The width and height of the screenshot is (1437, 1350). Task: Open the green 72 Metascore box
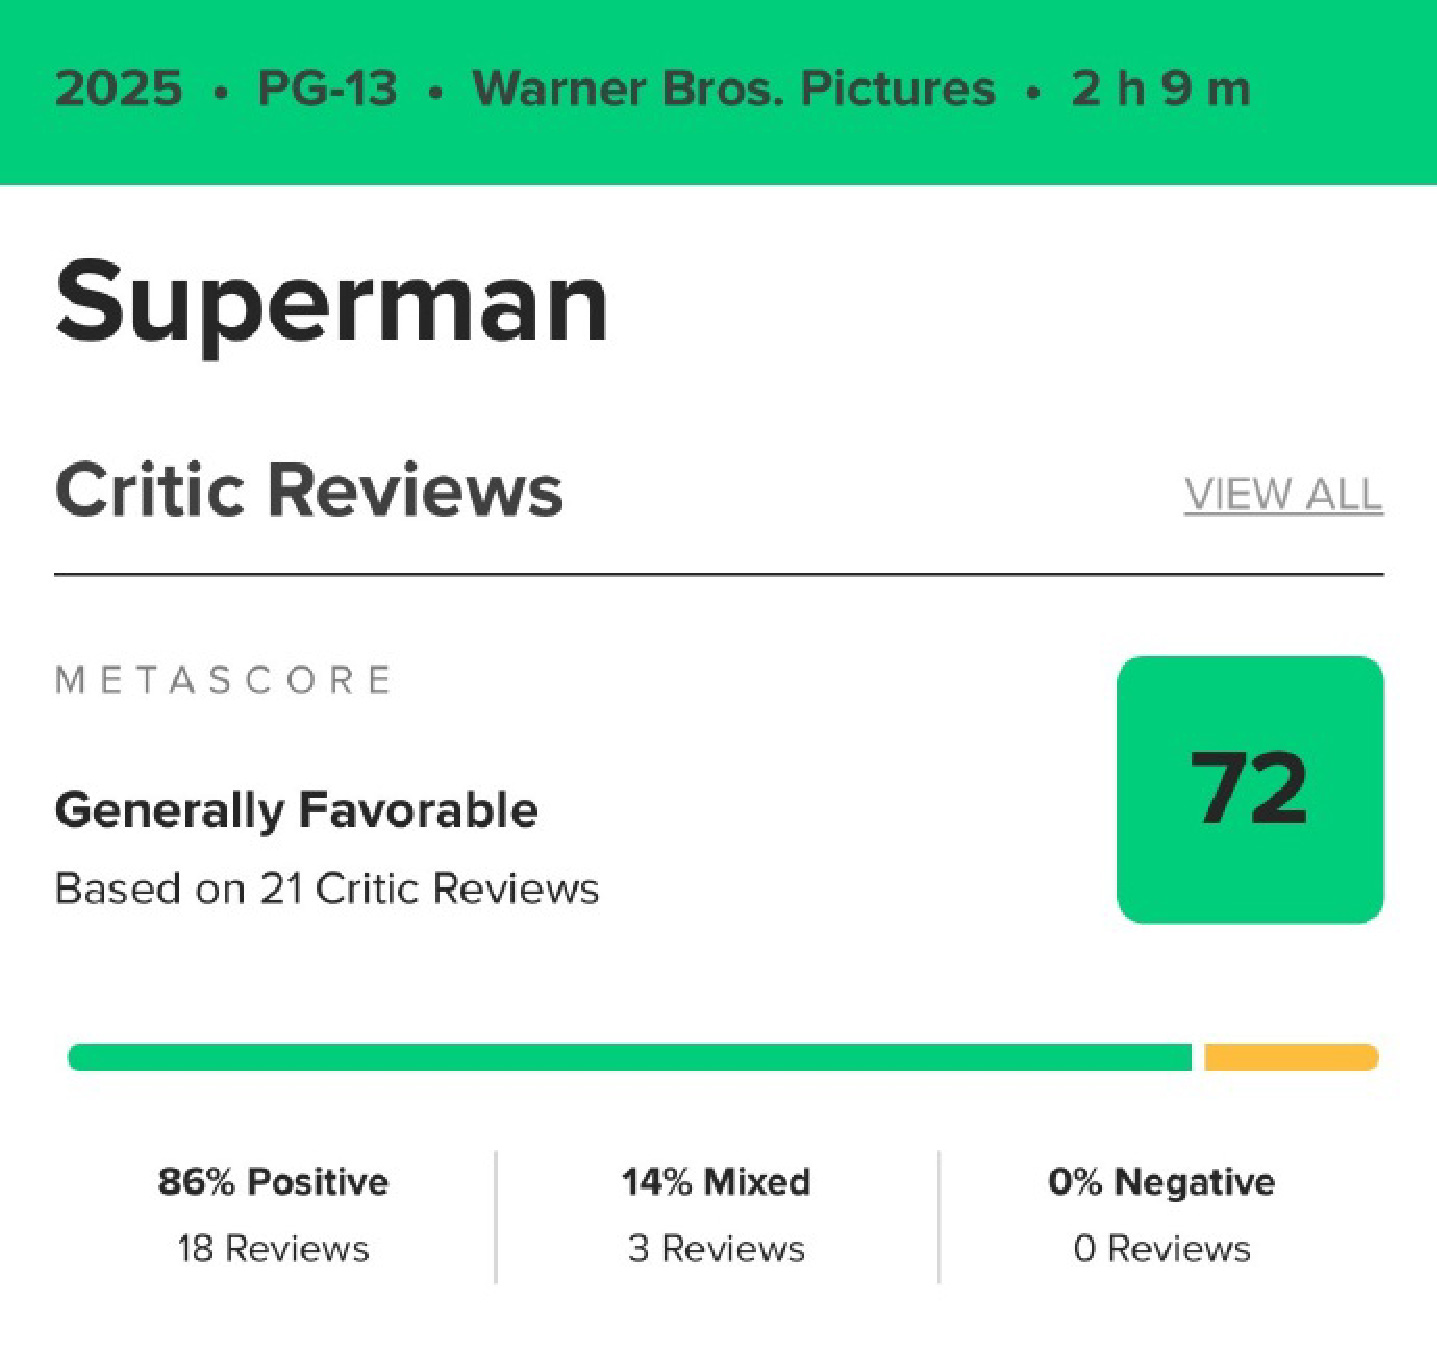coord(1250,789)
